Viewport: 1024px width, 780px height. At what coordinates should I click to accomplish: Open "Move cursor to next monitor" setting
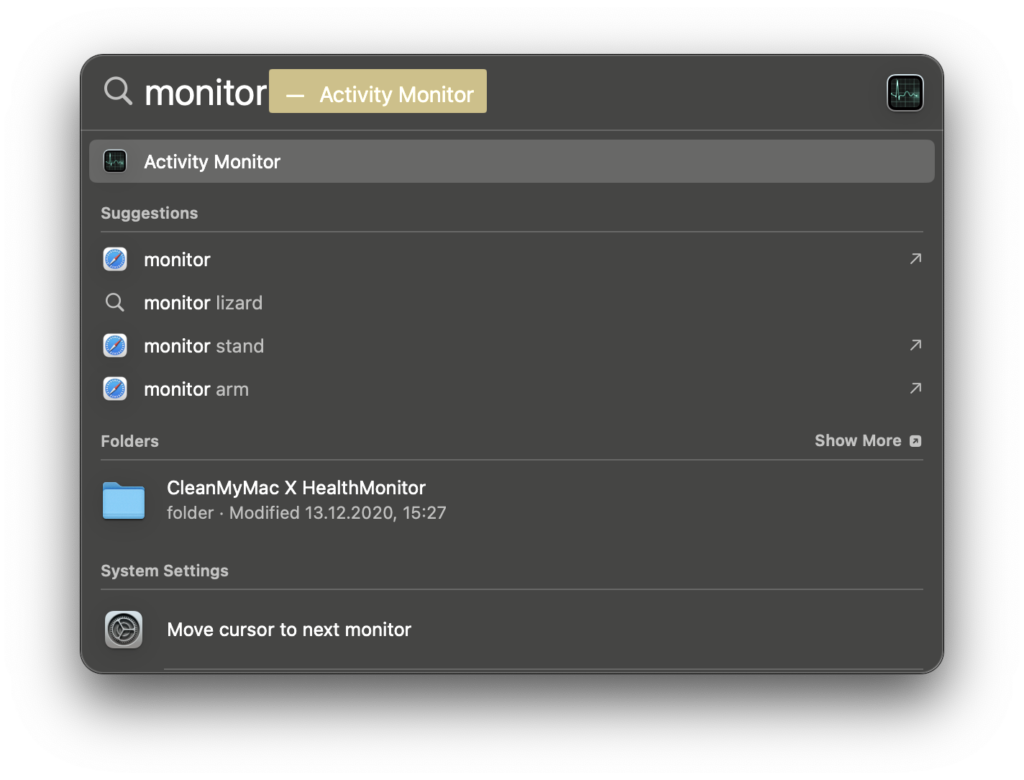click(289, 630)
